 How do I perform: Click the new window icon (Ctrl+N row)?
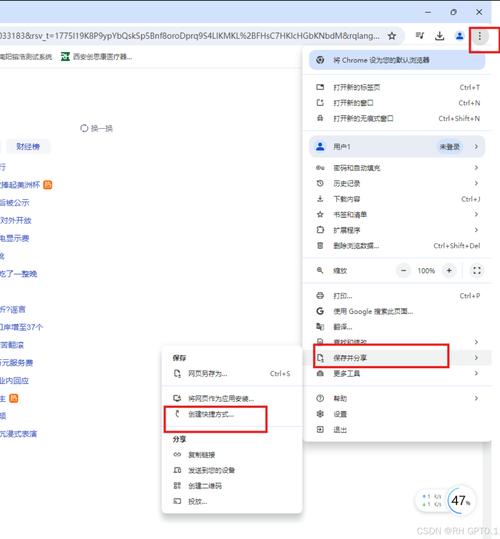point(320,102)
